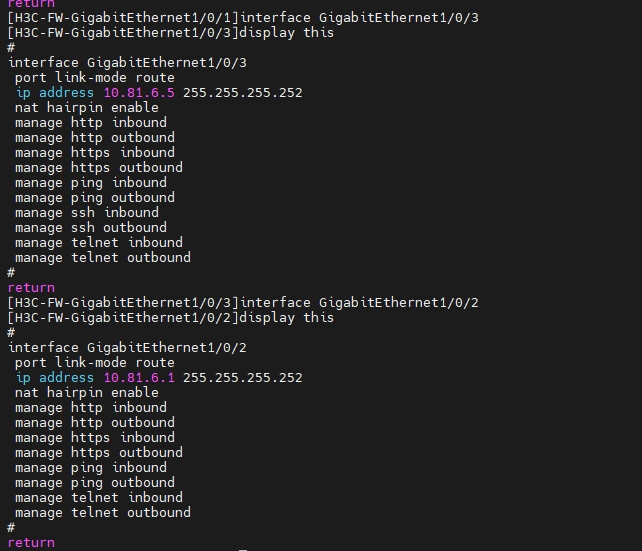Click "manage http inbound" in GigabitEthernet1/0/3 section
Image resolution: width=642 pixels, height=551 pixels.
90,123
